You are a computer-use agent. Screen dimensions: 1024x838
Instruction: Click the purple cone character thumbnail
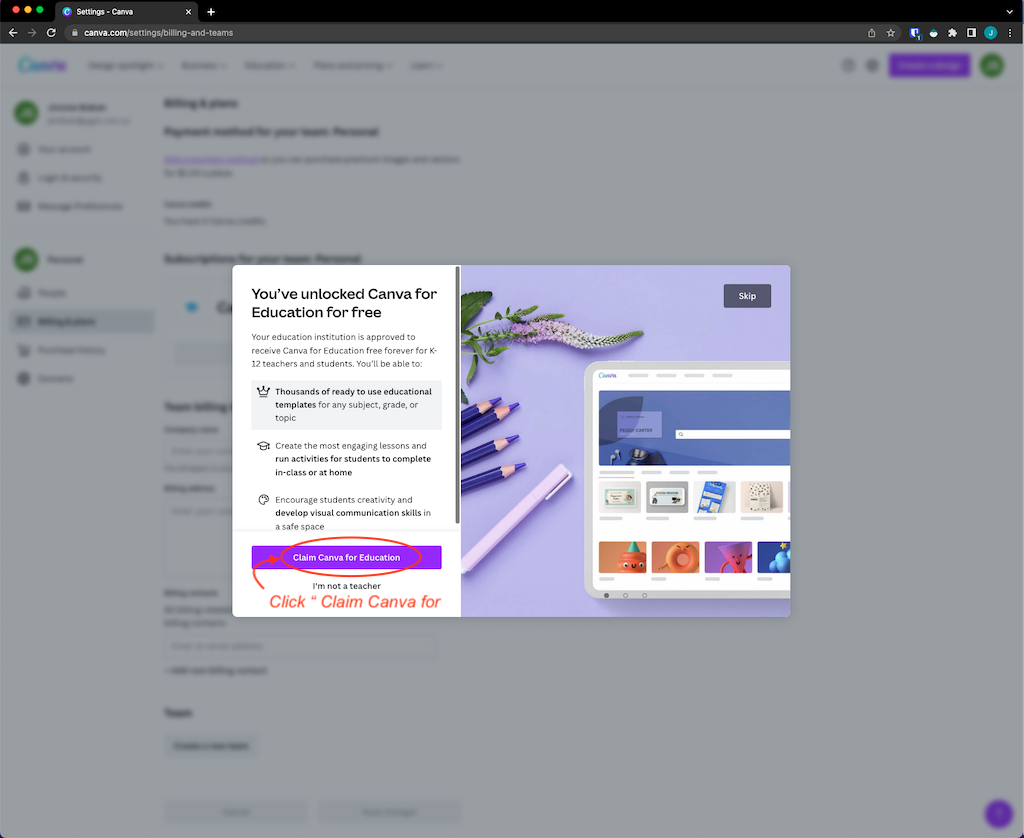[x=728, y=557]
